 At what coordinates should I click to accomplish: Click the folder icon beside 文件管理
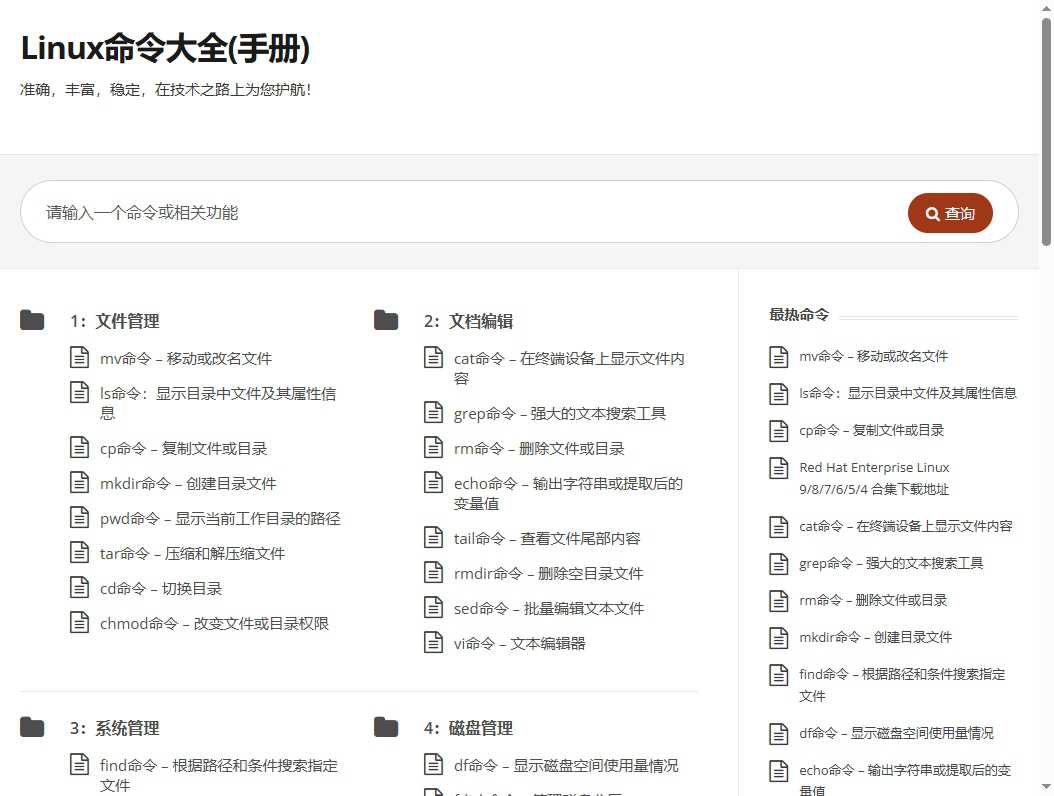click(x=31, y=318)
